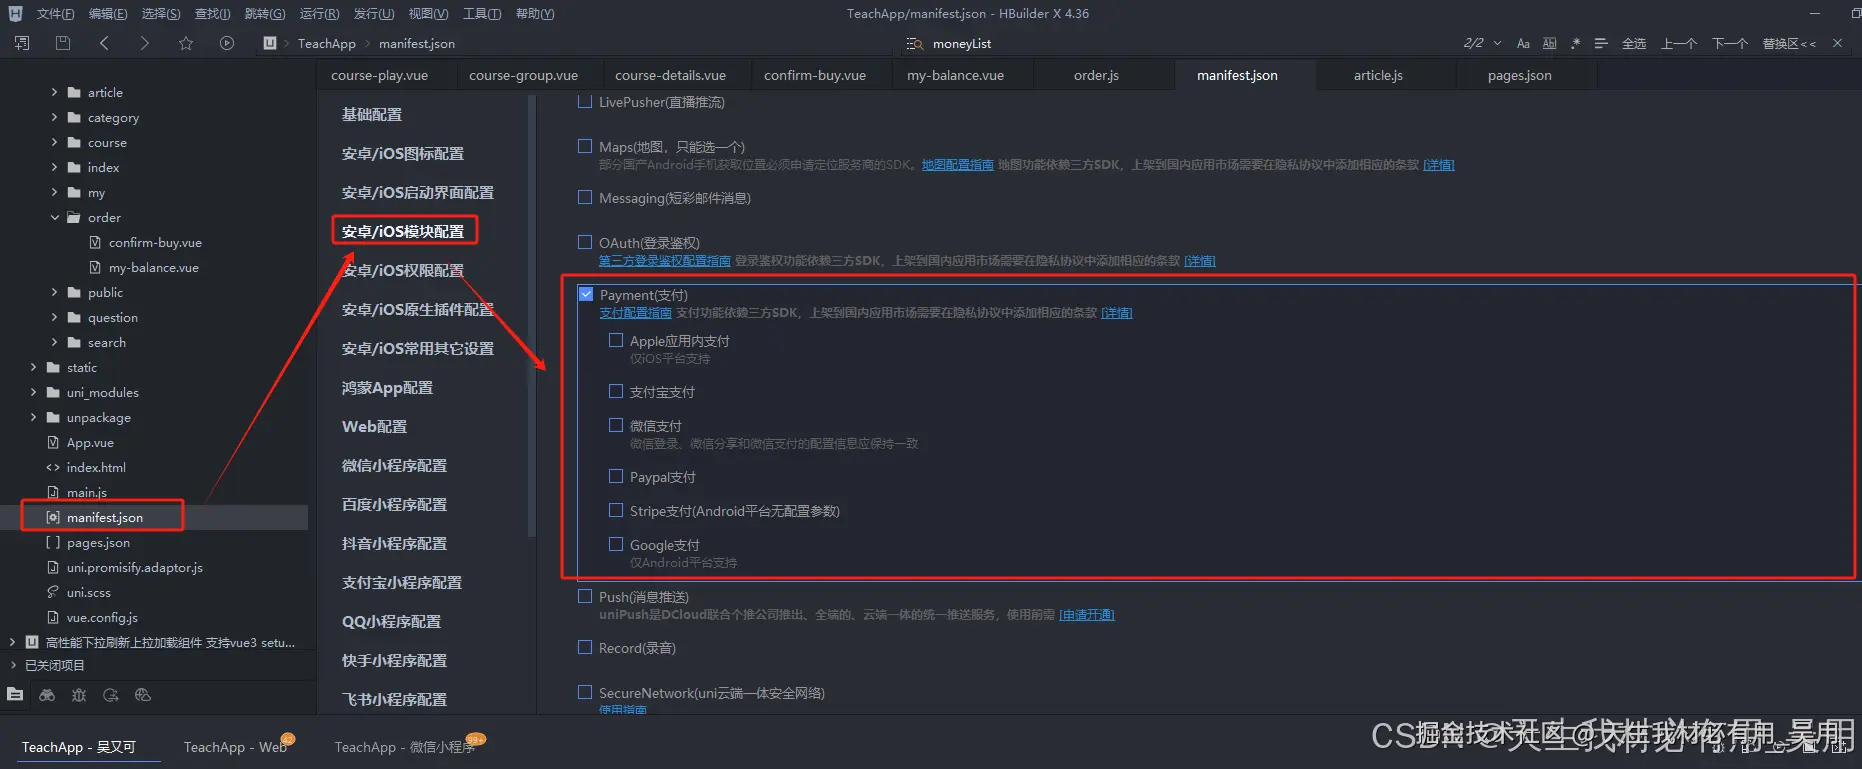This screenshot has height=769, width=1862.
Task: Toggle the regex search icon
Action: (x=1576, y=43)
